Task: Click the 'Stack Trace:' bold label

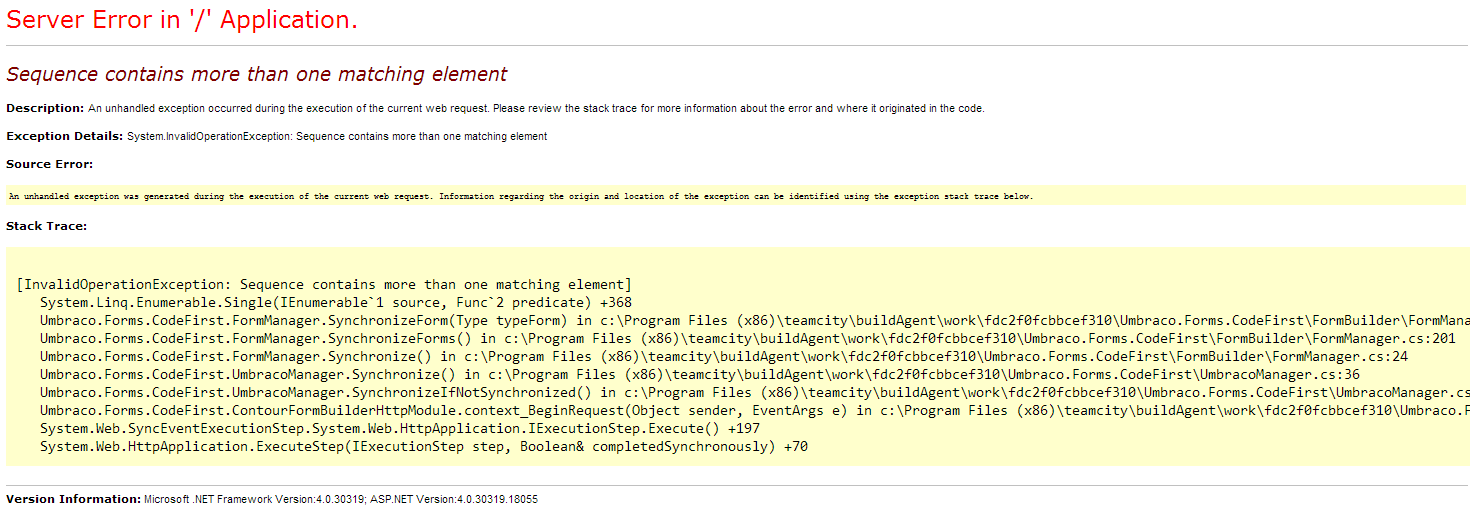Action: tap(46, 226)
